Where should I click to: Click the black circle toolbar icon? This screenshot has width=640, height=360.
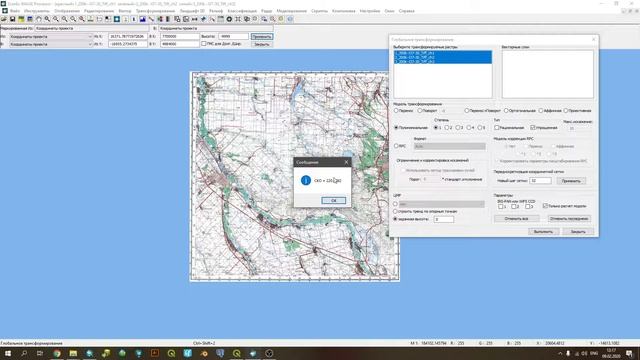coord(229,19)
